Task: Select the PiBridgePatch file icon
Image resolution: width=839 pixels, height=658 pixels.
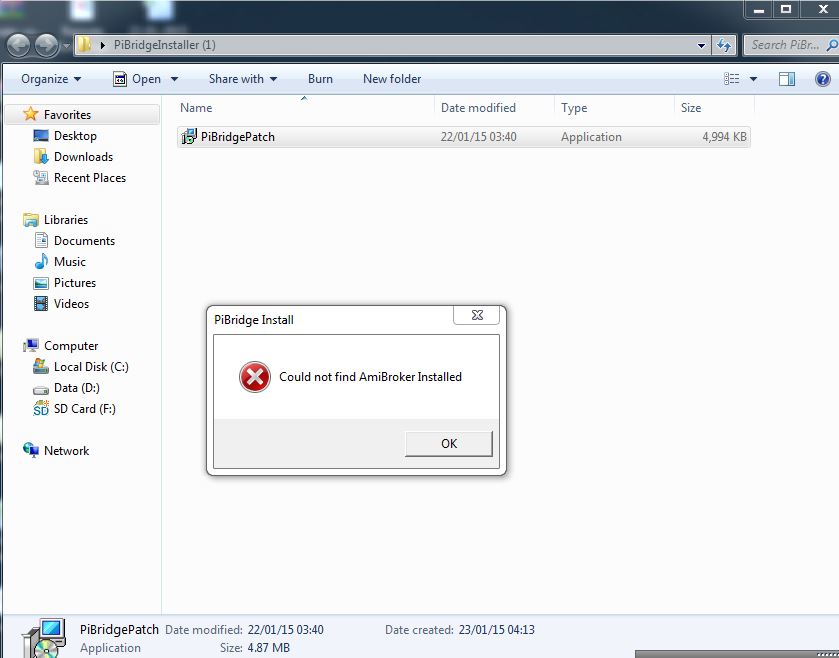Action: pyautogui.click(x=189, y=136)
